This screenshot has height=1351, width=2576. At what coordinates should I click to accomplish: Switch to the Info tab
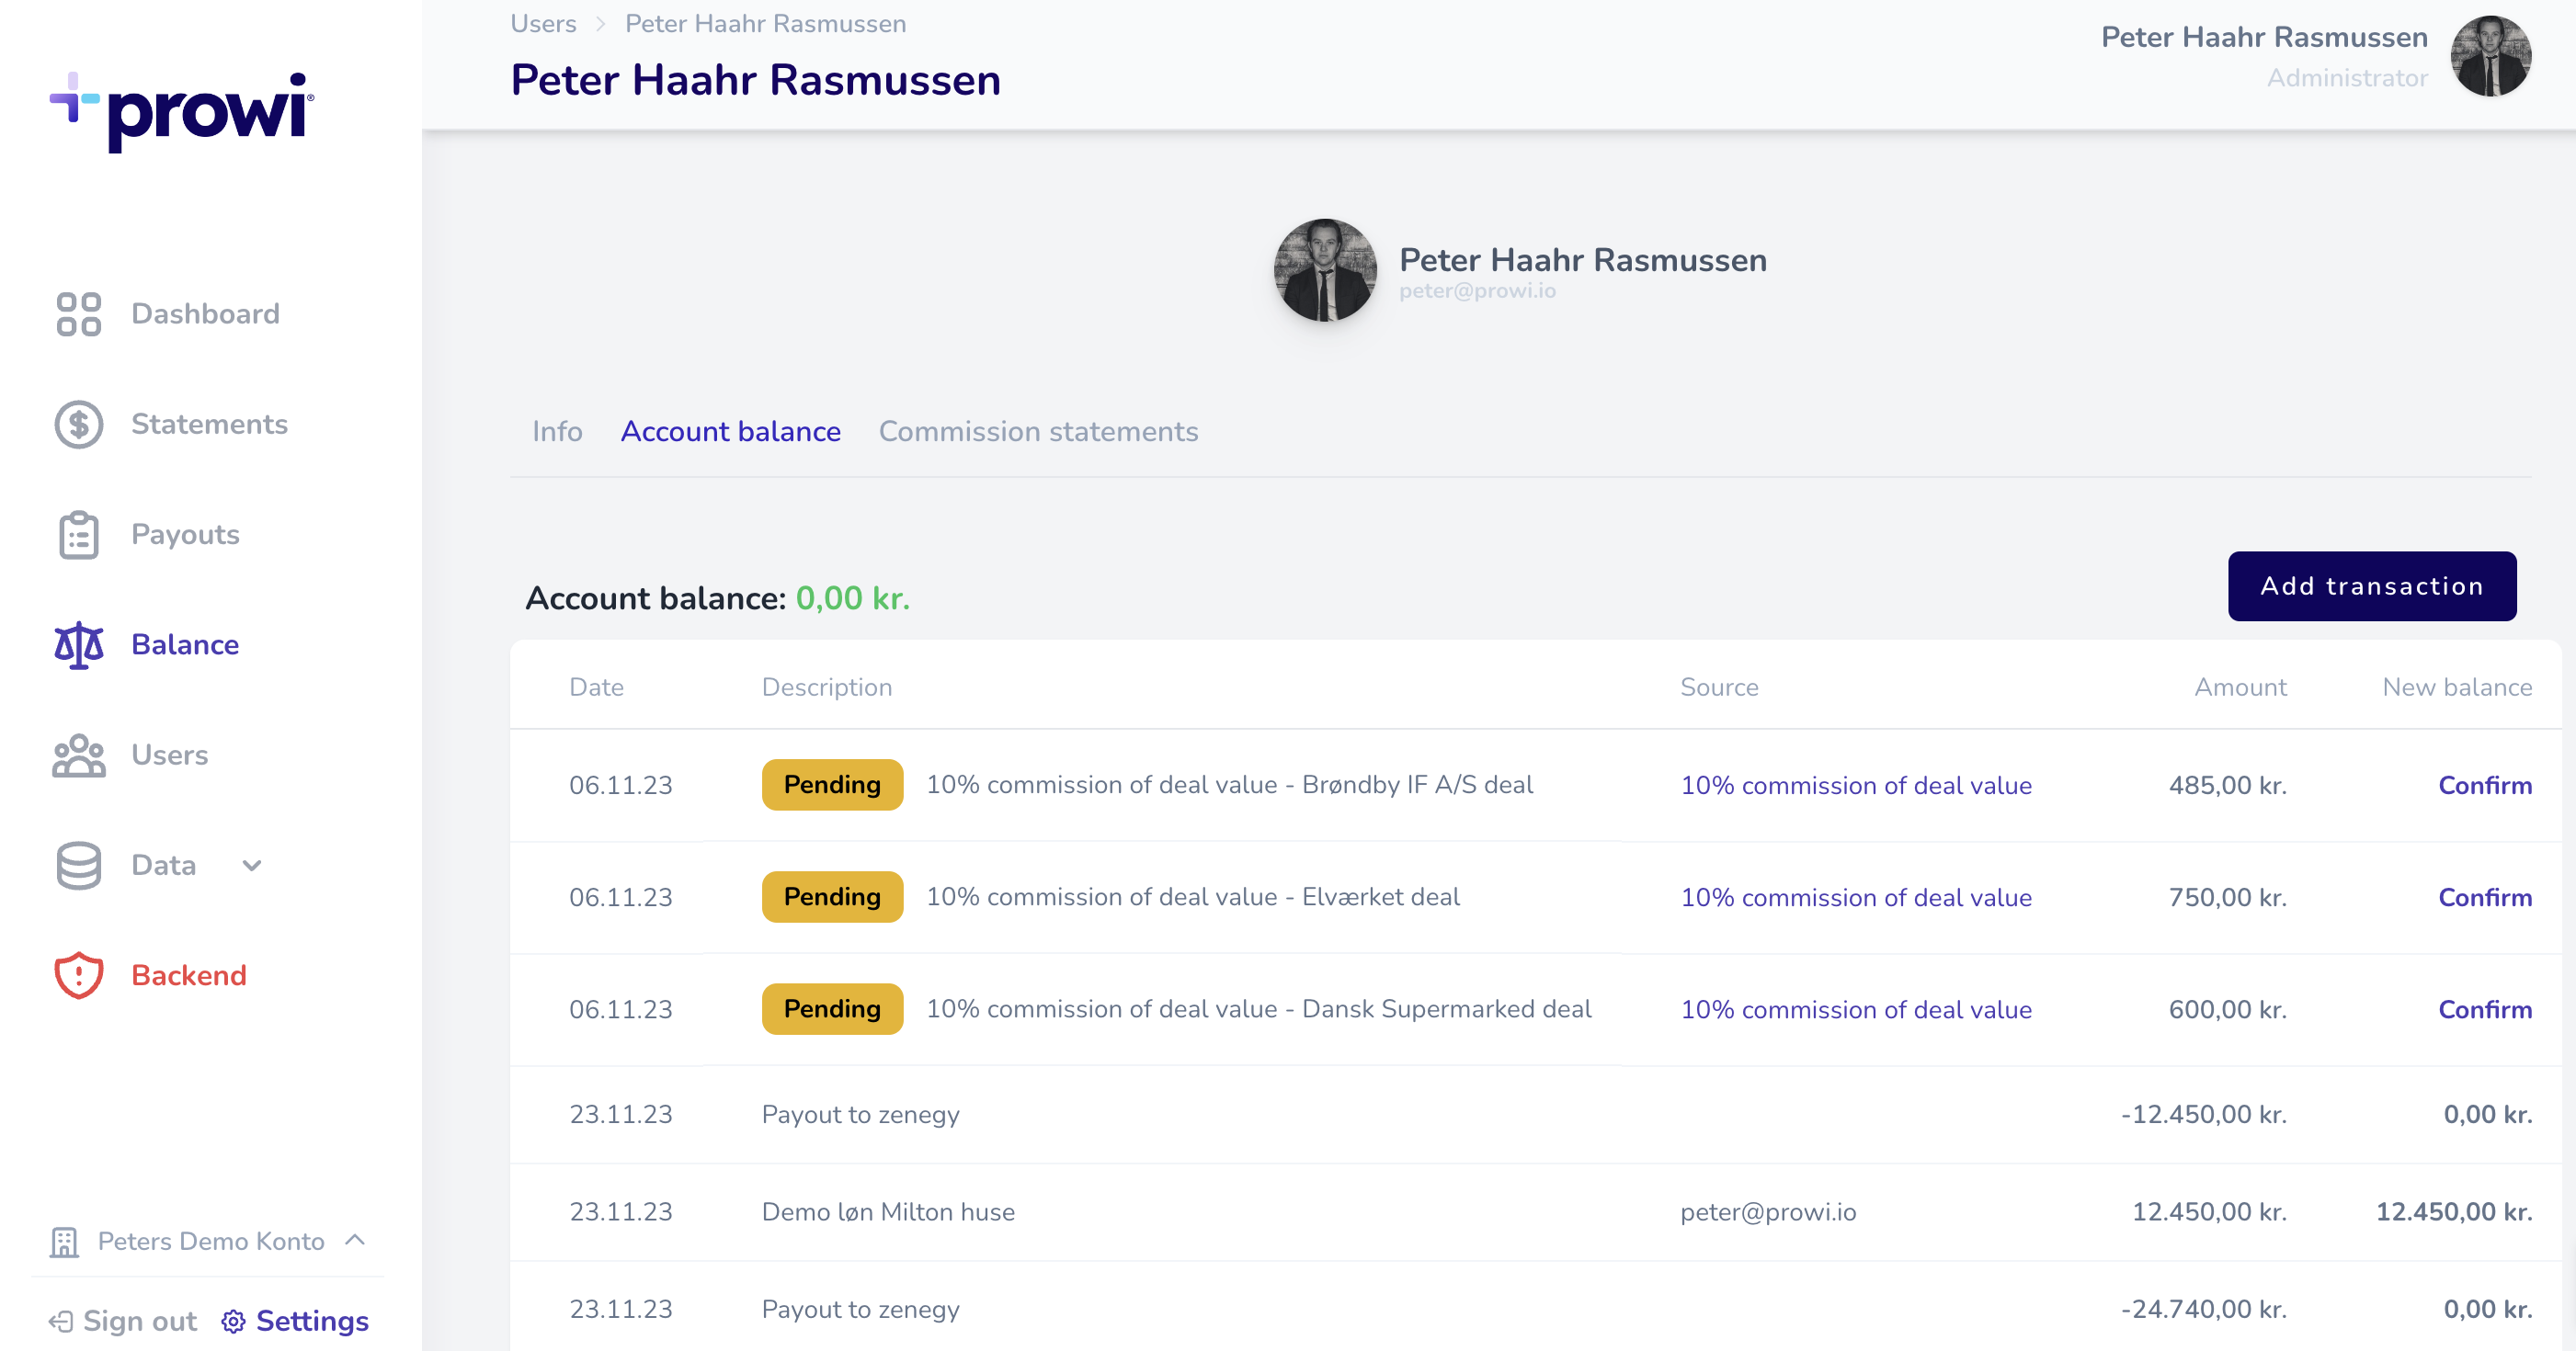point(557,432)
